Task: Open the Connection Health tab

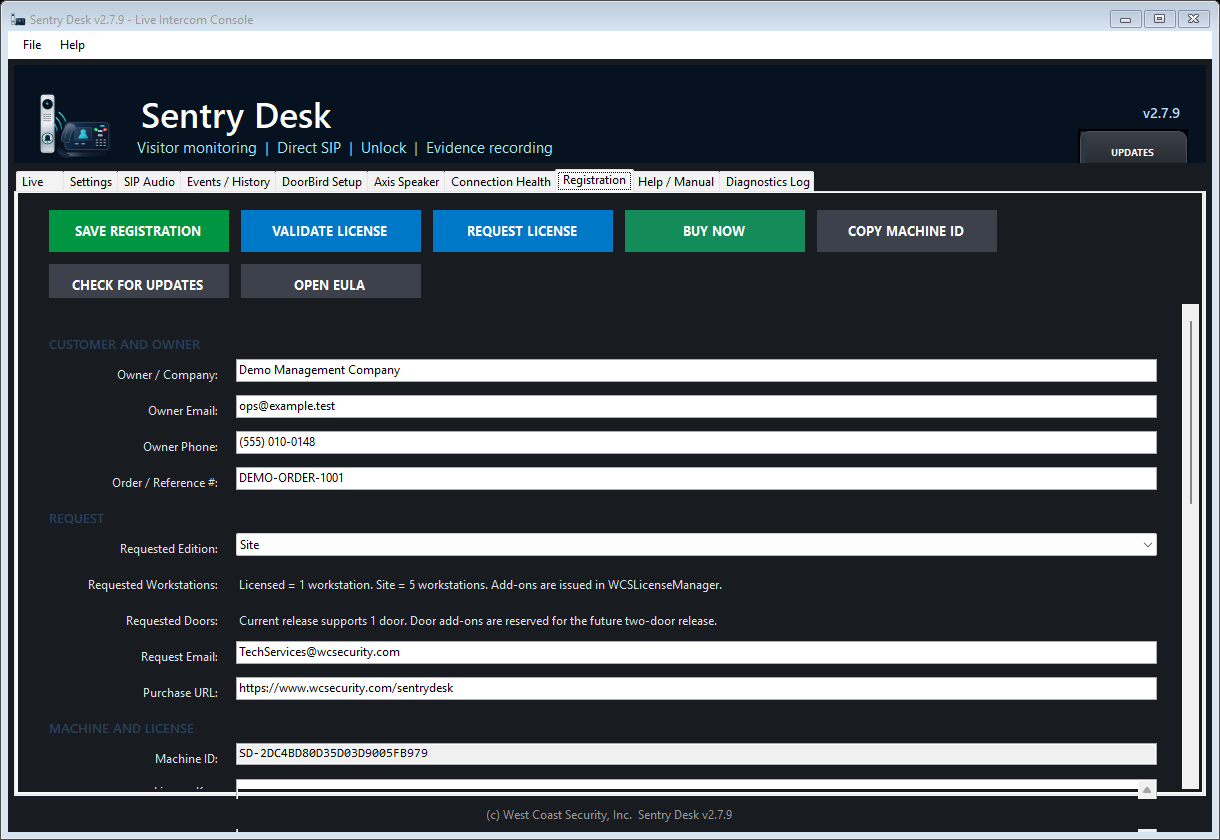Action: click(500, 182)
